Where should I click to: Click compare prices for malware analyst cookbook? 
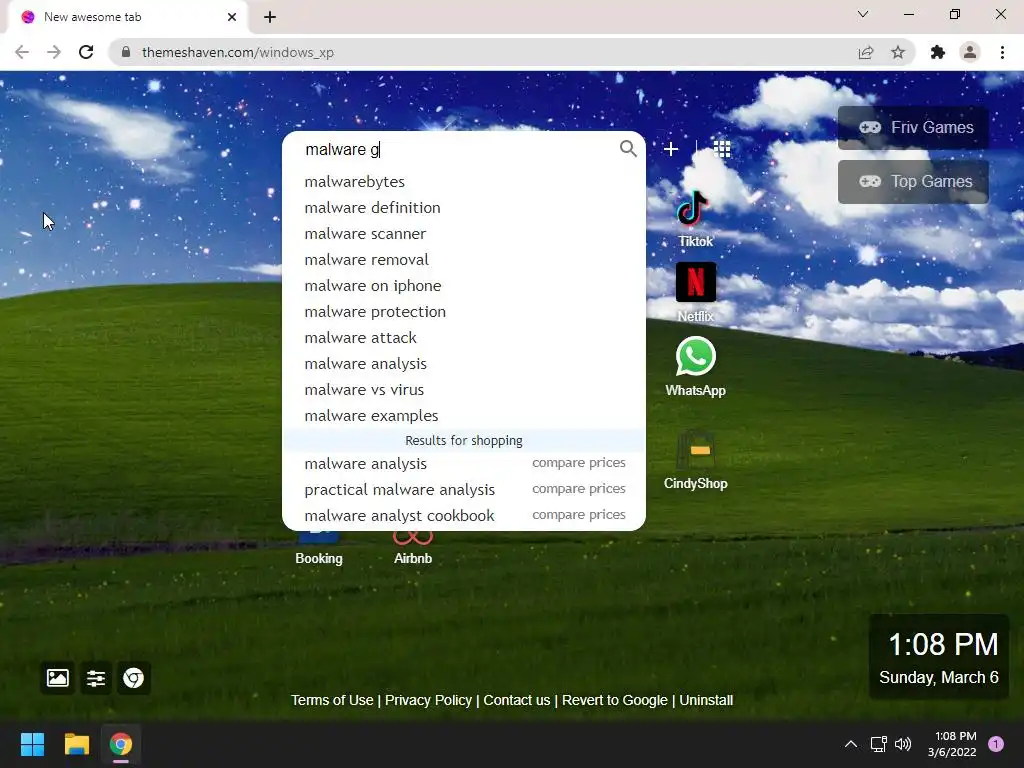pos(579,515)
